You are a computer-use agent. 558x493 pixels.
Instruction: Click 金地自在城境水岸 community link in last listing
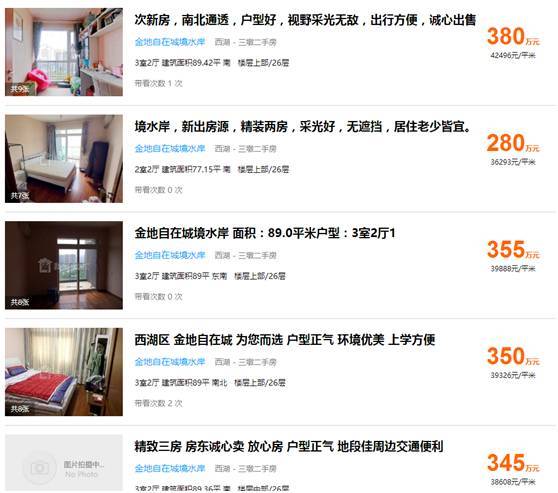(170, 468)
